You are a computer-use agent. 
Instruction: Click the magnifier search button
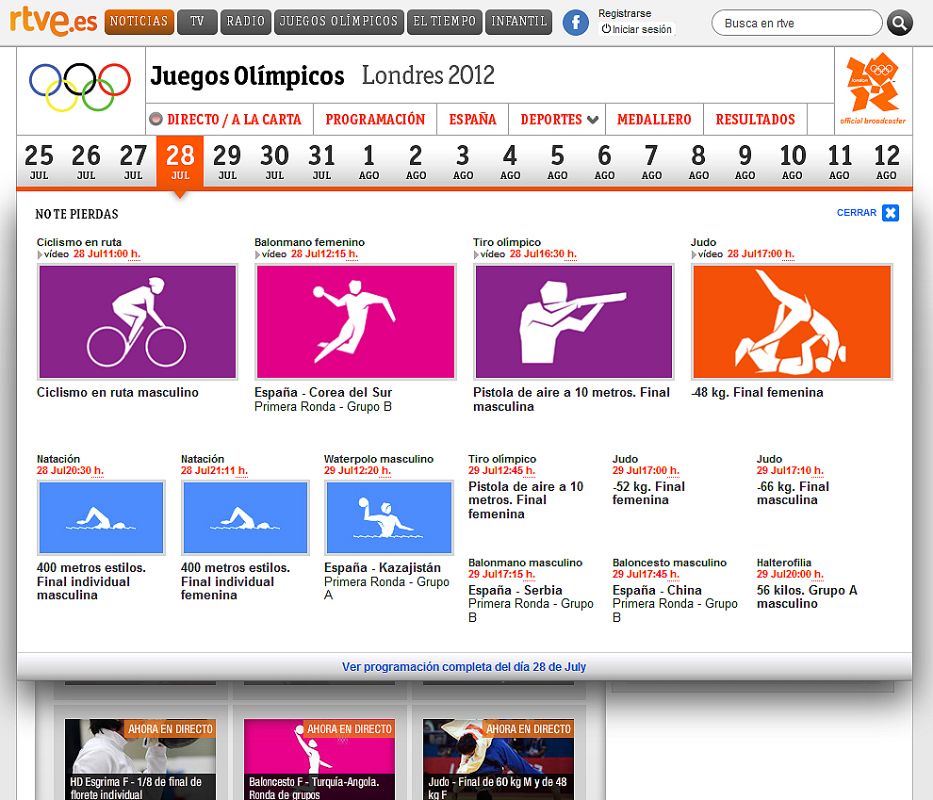pos(900,23)
